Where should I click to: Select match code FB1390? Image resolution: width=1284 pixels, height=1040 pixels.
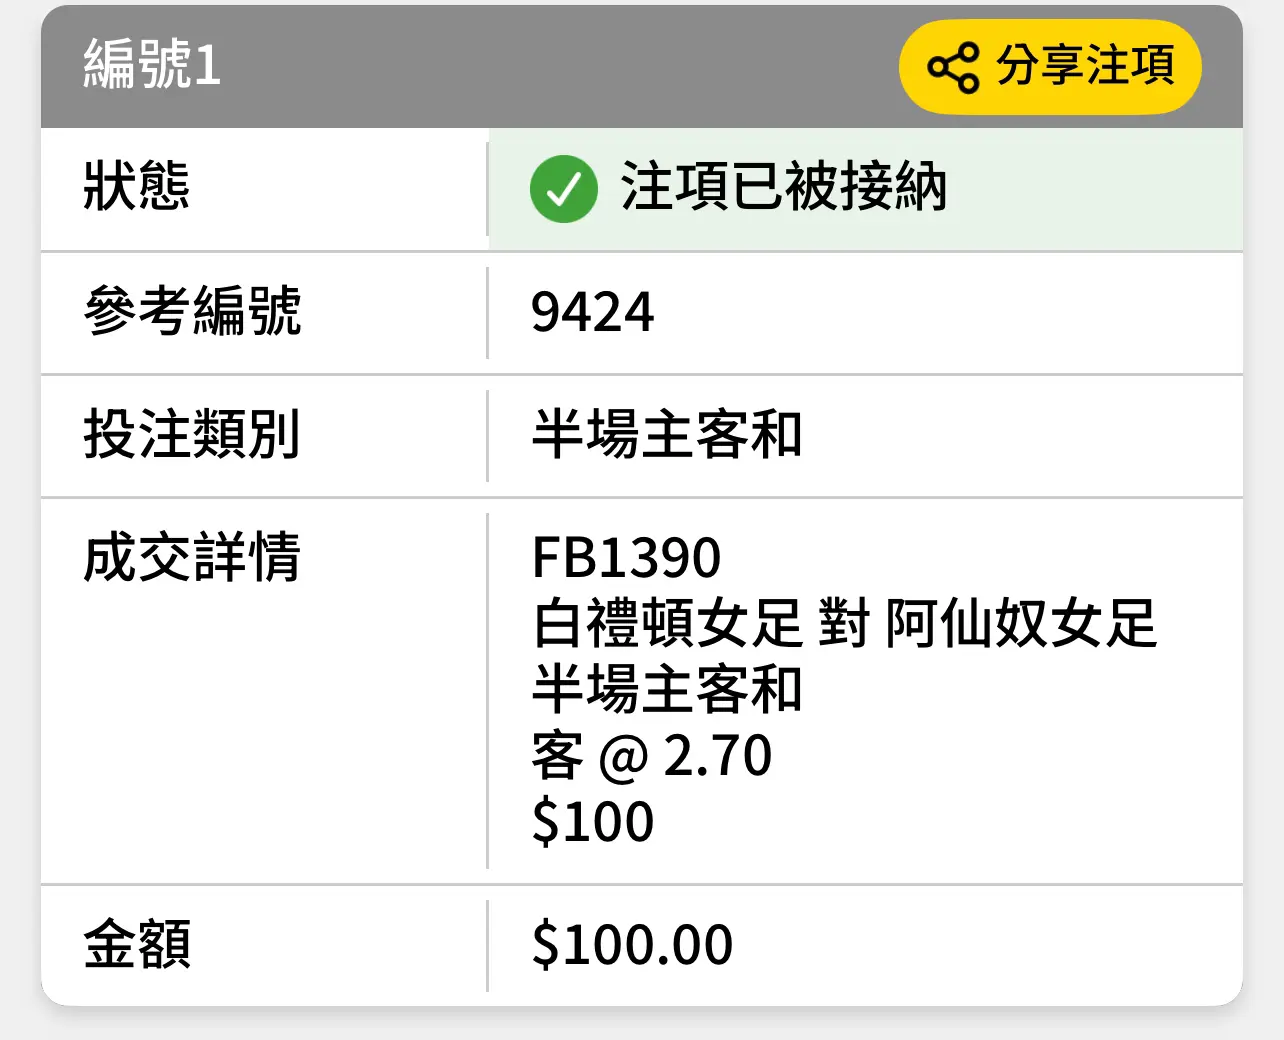[626, 558]
